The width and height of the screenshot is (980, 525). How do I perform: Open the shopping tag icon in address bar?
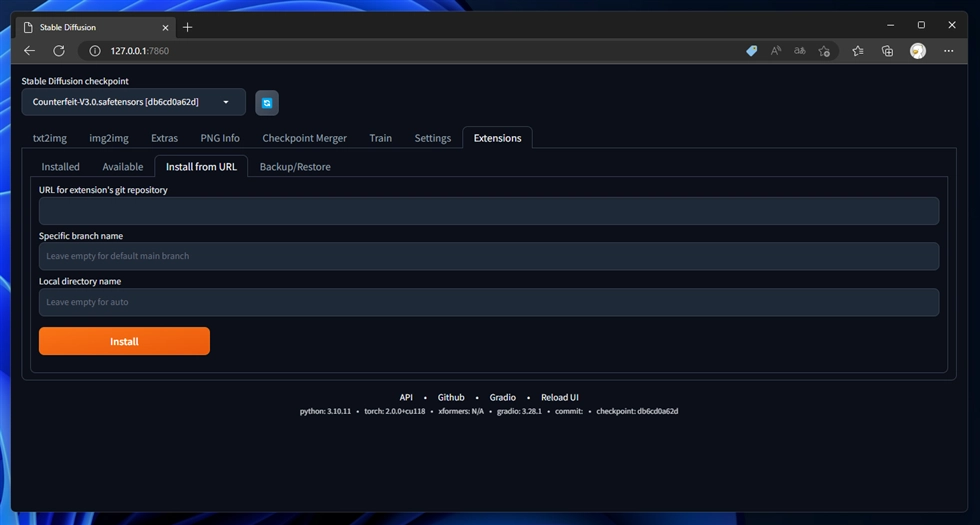point(752,51)
